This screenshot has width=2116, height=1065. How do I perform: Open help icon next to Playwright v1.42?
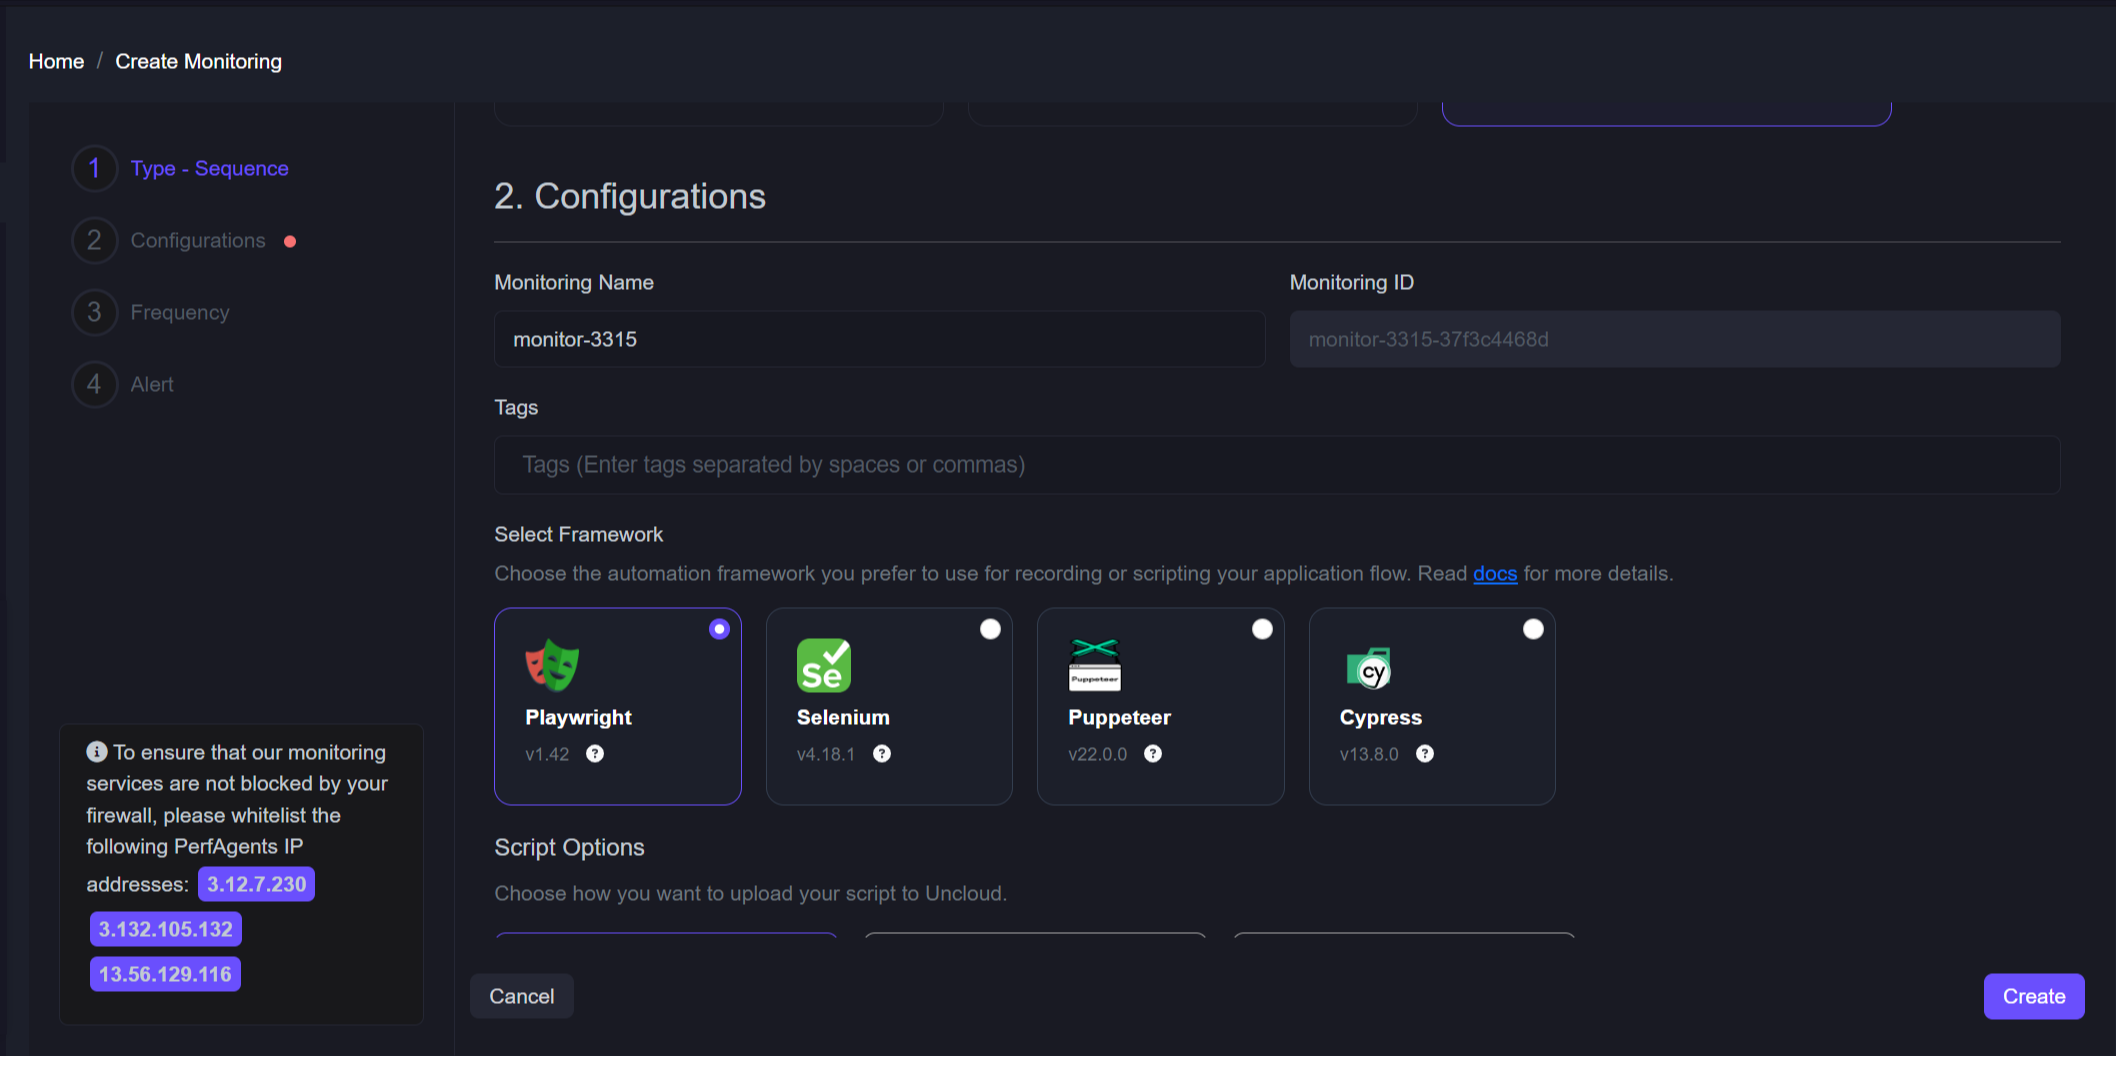point(595,754)
